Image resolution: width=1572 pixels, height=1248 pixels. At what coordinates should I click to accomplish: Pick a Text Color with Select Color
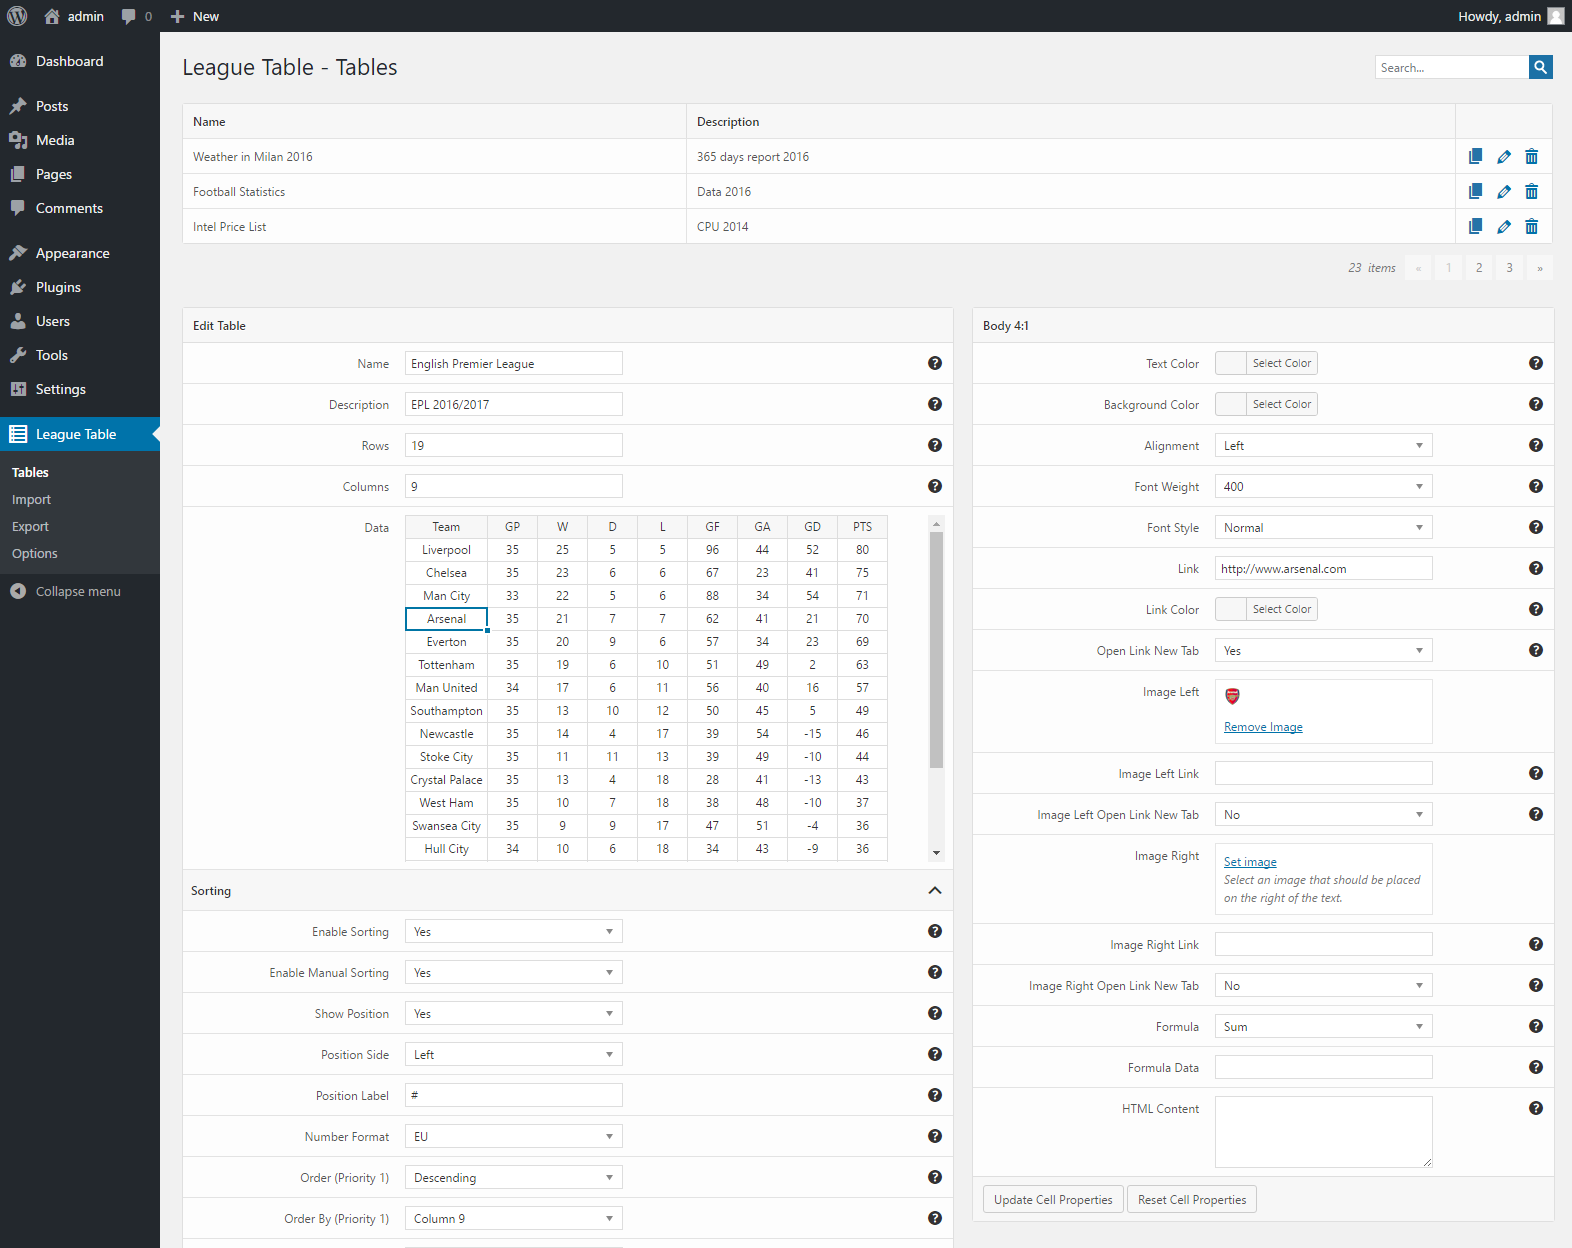click(x=1280, y=363)
